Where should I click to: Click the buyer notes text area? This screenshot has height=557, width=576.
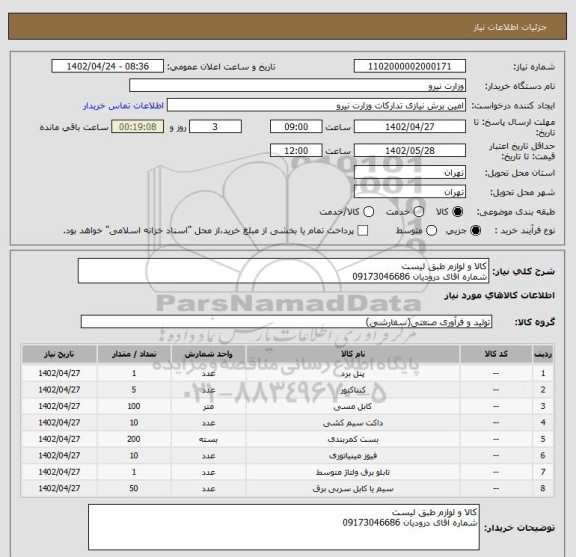click(x=284, y=527)
